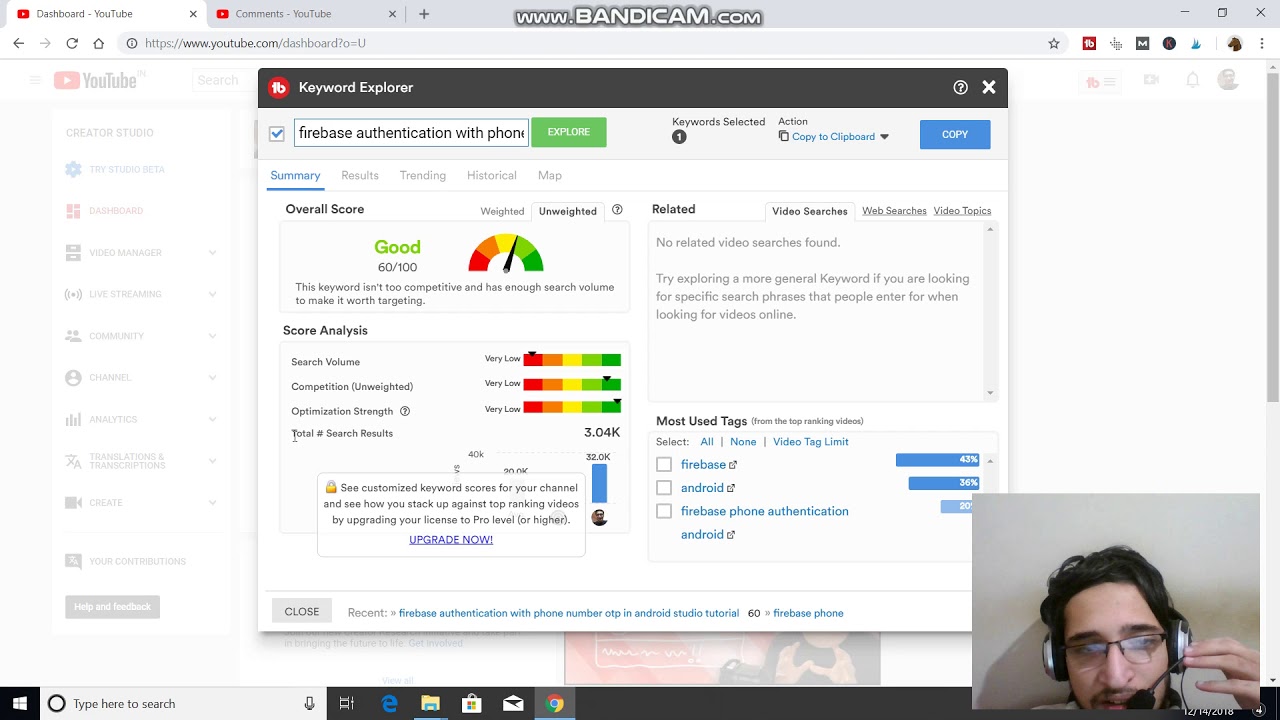The width and height of the screenshot is (1280, 720).
Task: Select Web Searches related tab
Action: pyautogui.click(x=894, y=210)
